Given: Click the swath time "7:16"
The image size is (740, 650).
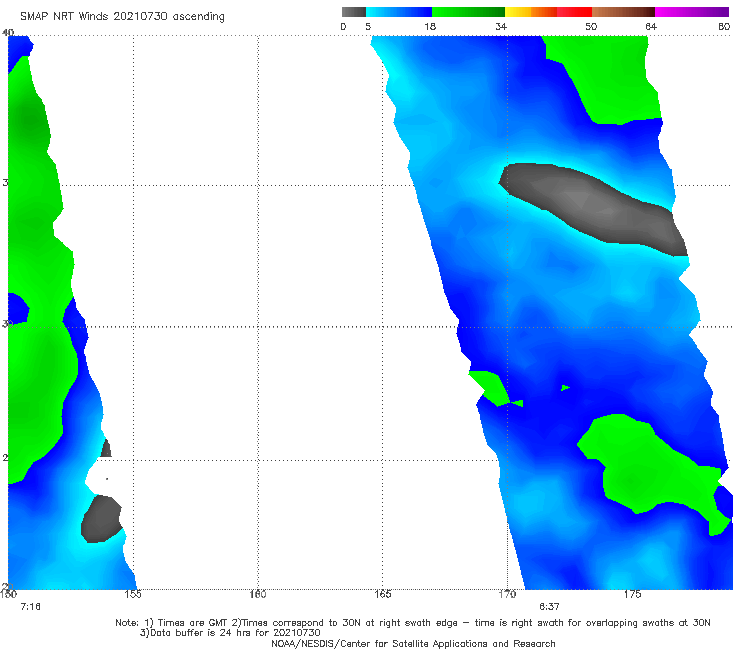Looking at the screenshot, I should (30, 607).
